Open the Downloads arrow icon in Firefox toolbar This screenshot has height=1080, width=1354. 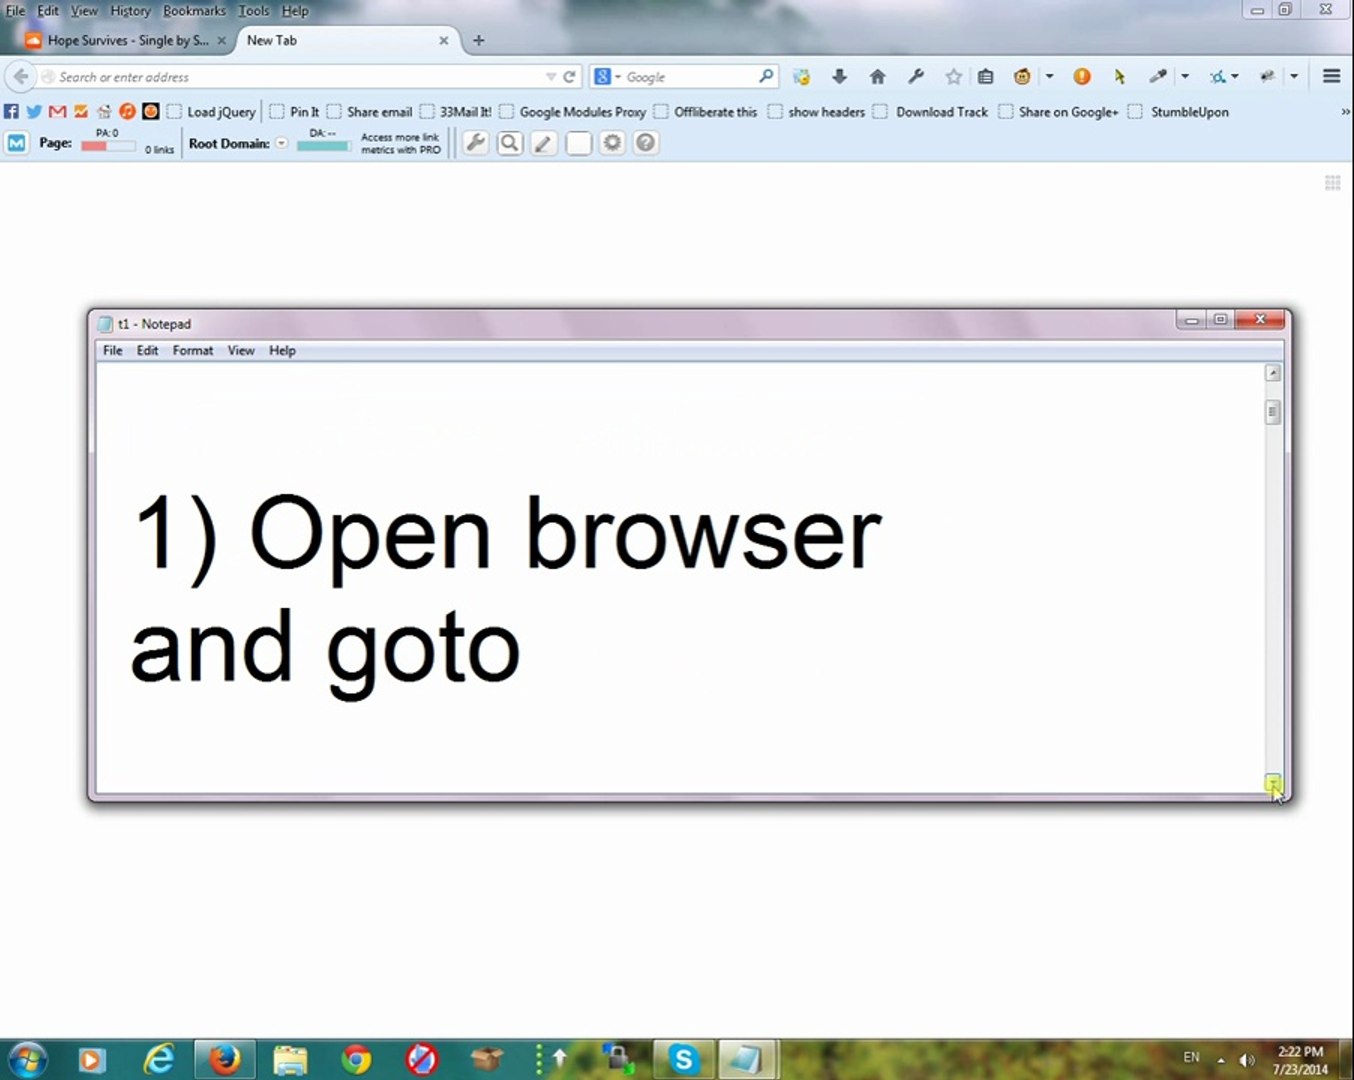(x=839, y=76)
